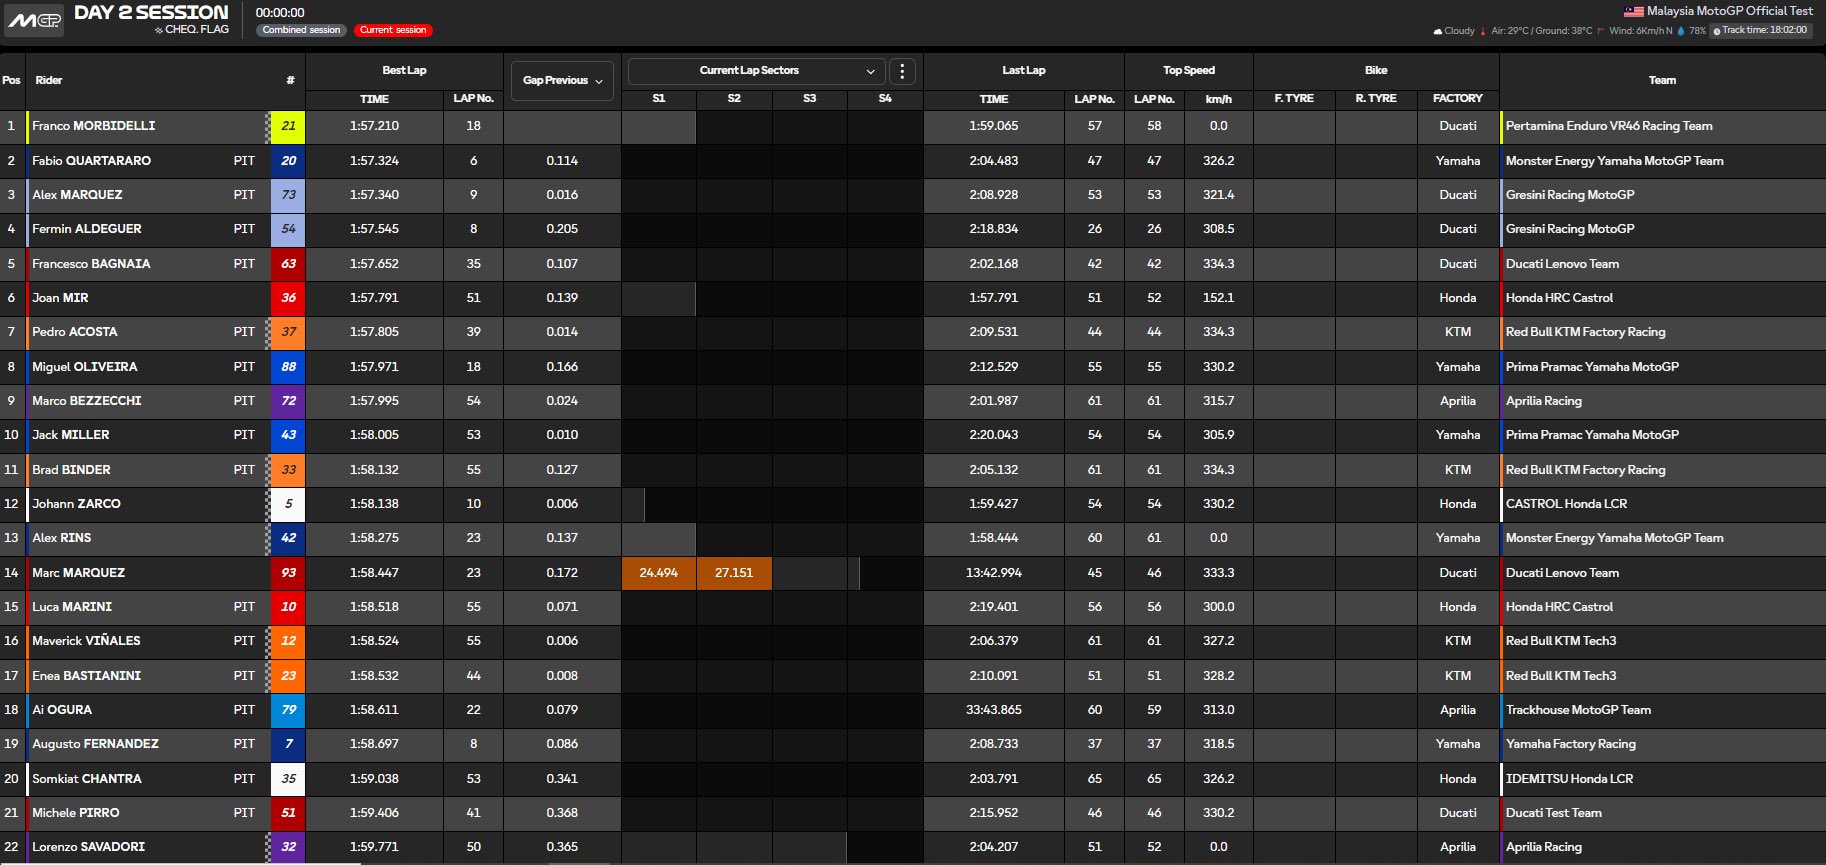Image resolution: width=1826 pixels, height=865 pixels.
Task: Click the last lap time 33:43.865
Action: [994, 710]
